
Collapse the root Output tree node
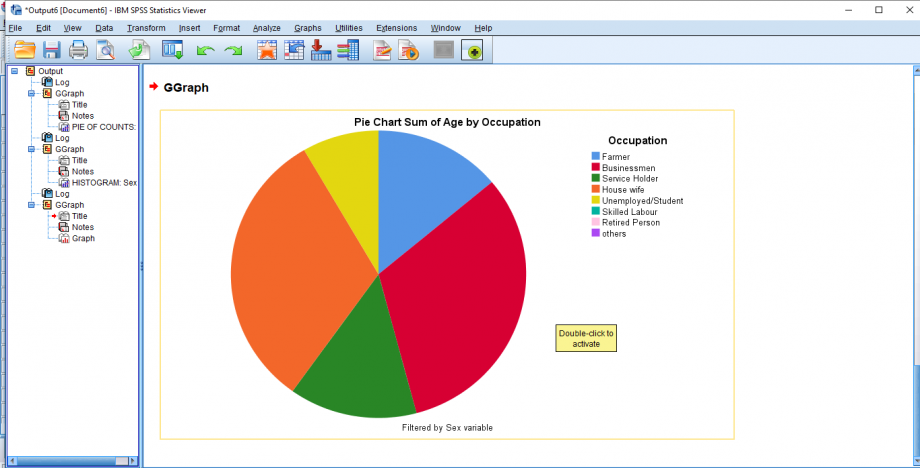click(15, 71)
